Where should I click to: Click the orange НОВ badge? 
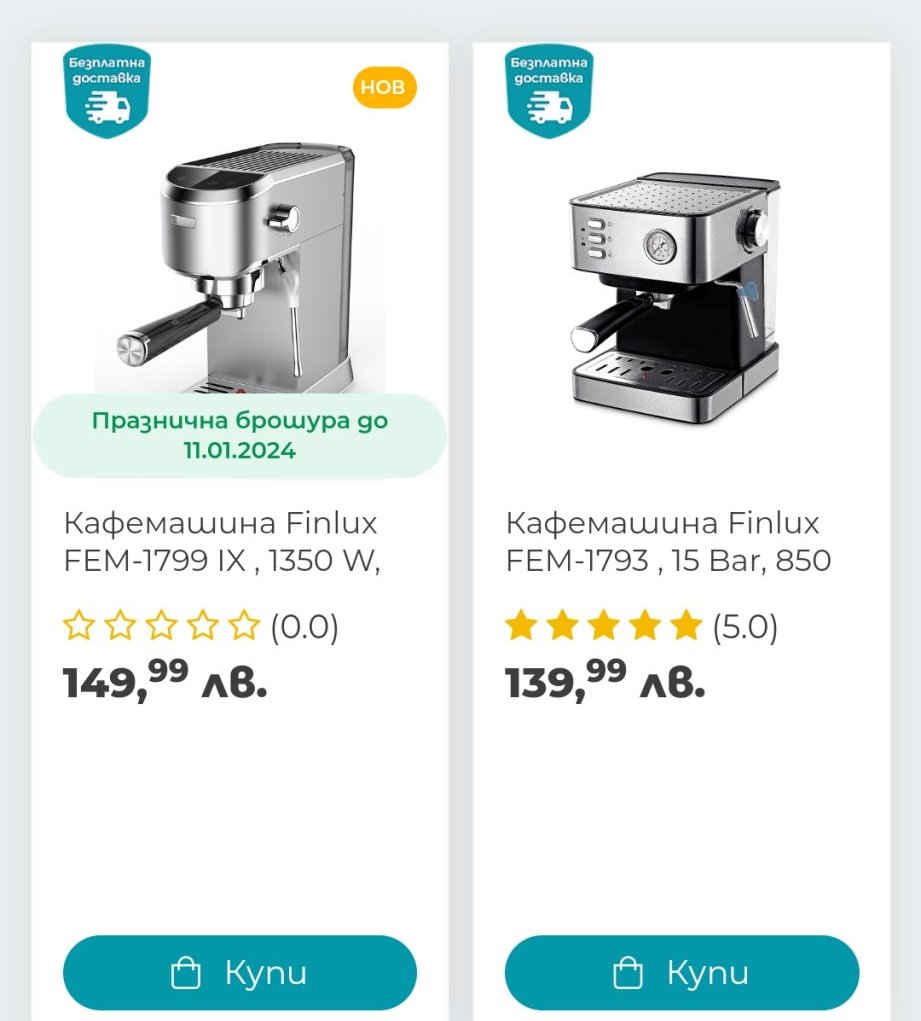point(384,87)
